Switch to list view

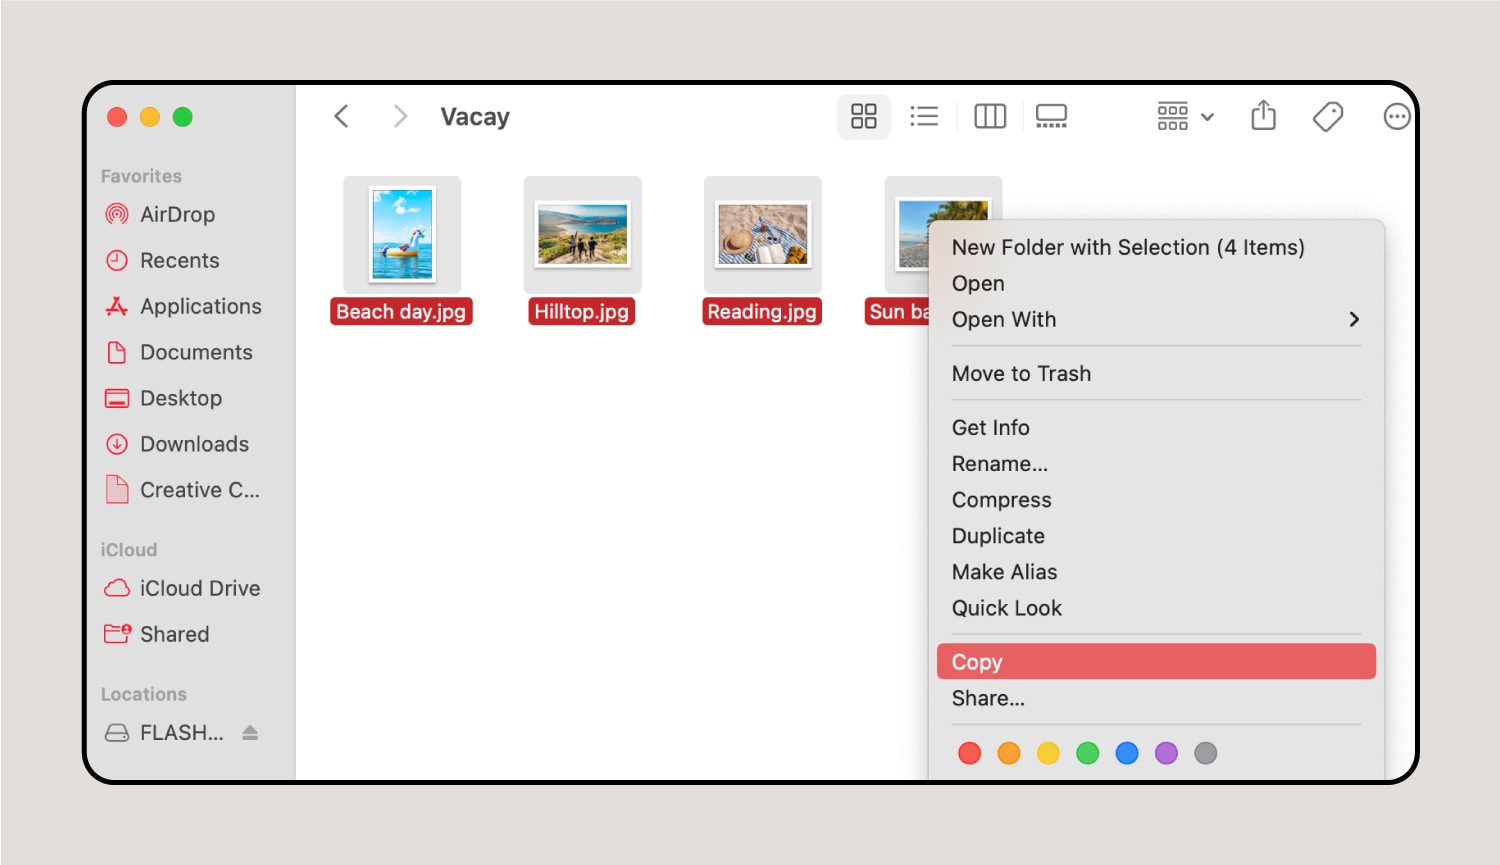[x=924, y=116]
